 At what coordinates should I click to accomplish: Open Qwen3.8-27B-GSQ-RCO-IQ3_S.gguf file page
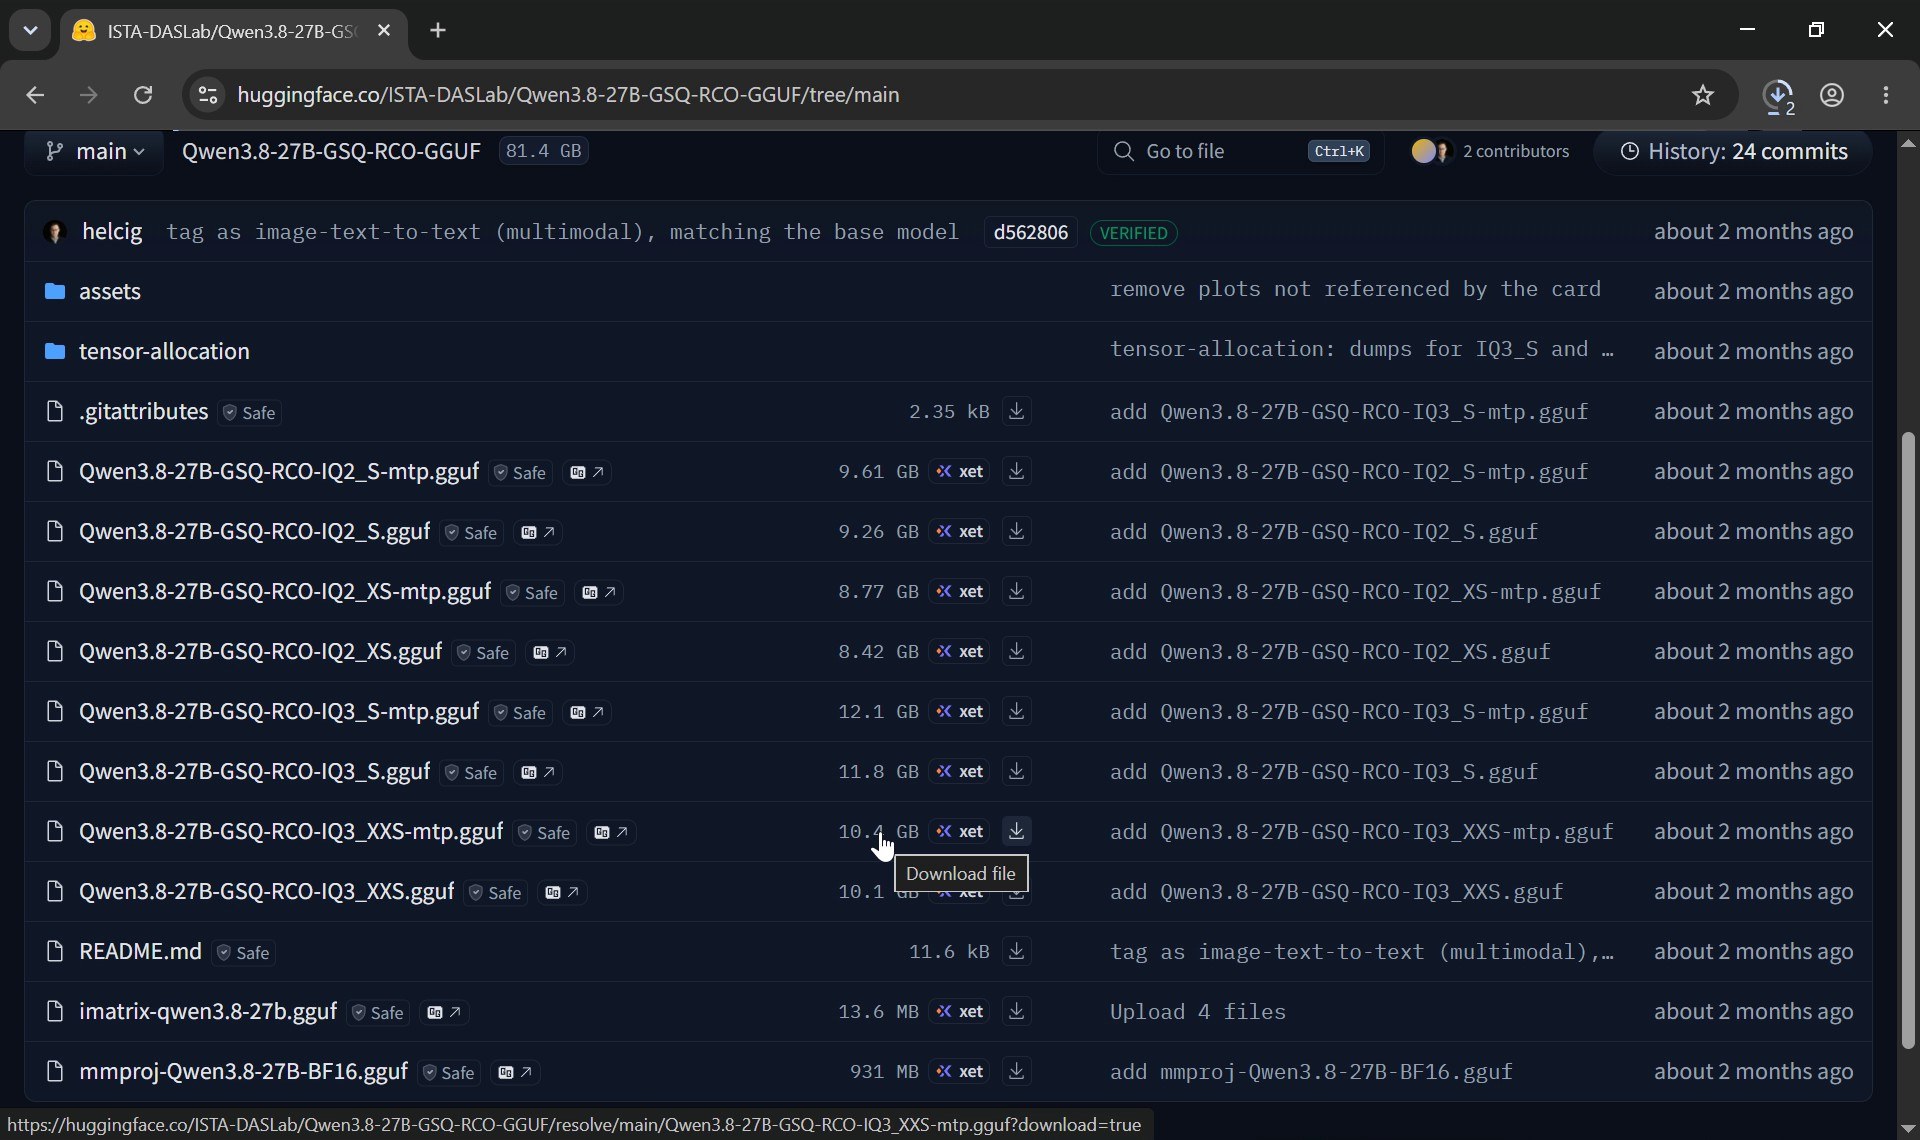[254, 771]
